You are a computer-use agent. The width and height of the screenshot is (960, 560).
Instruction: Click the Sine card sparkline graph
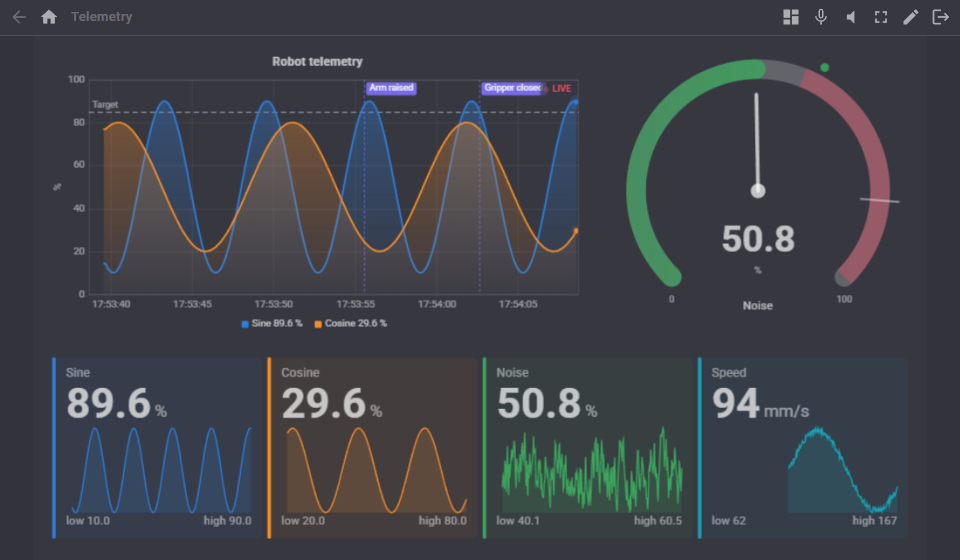pos(161,469)
